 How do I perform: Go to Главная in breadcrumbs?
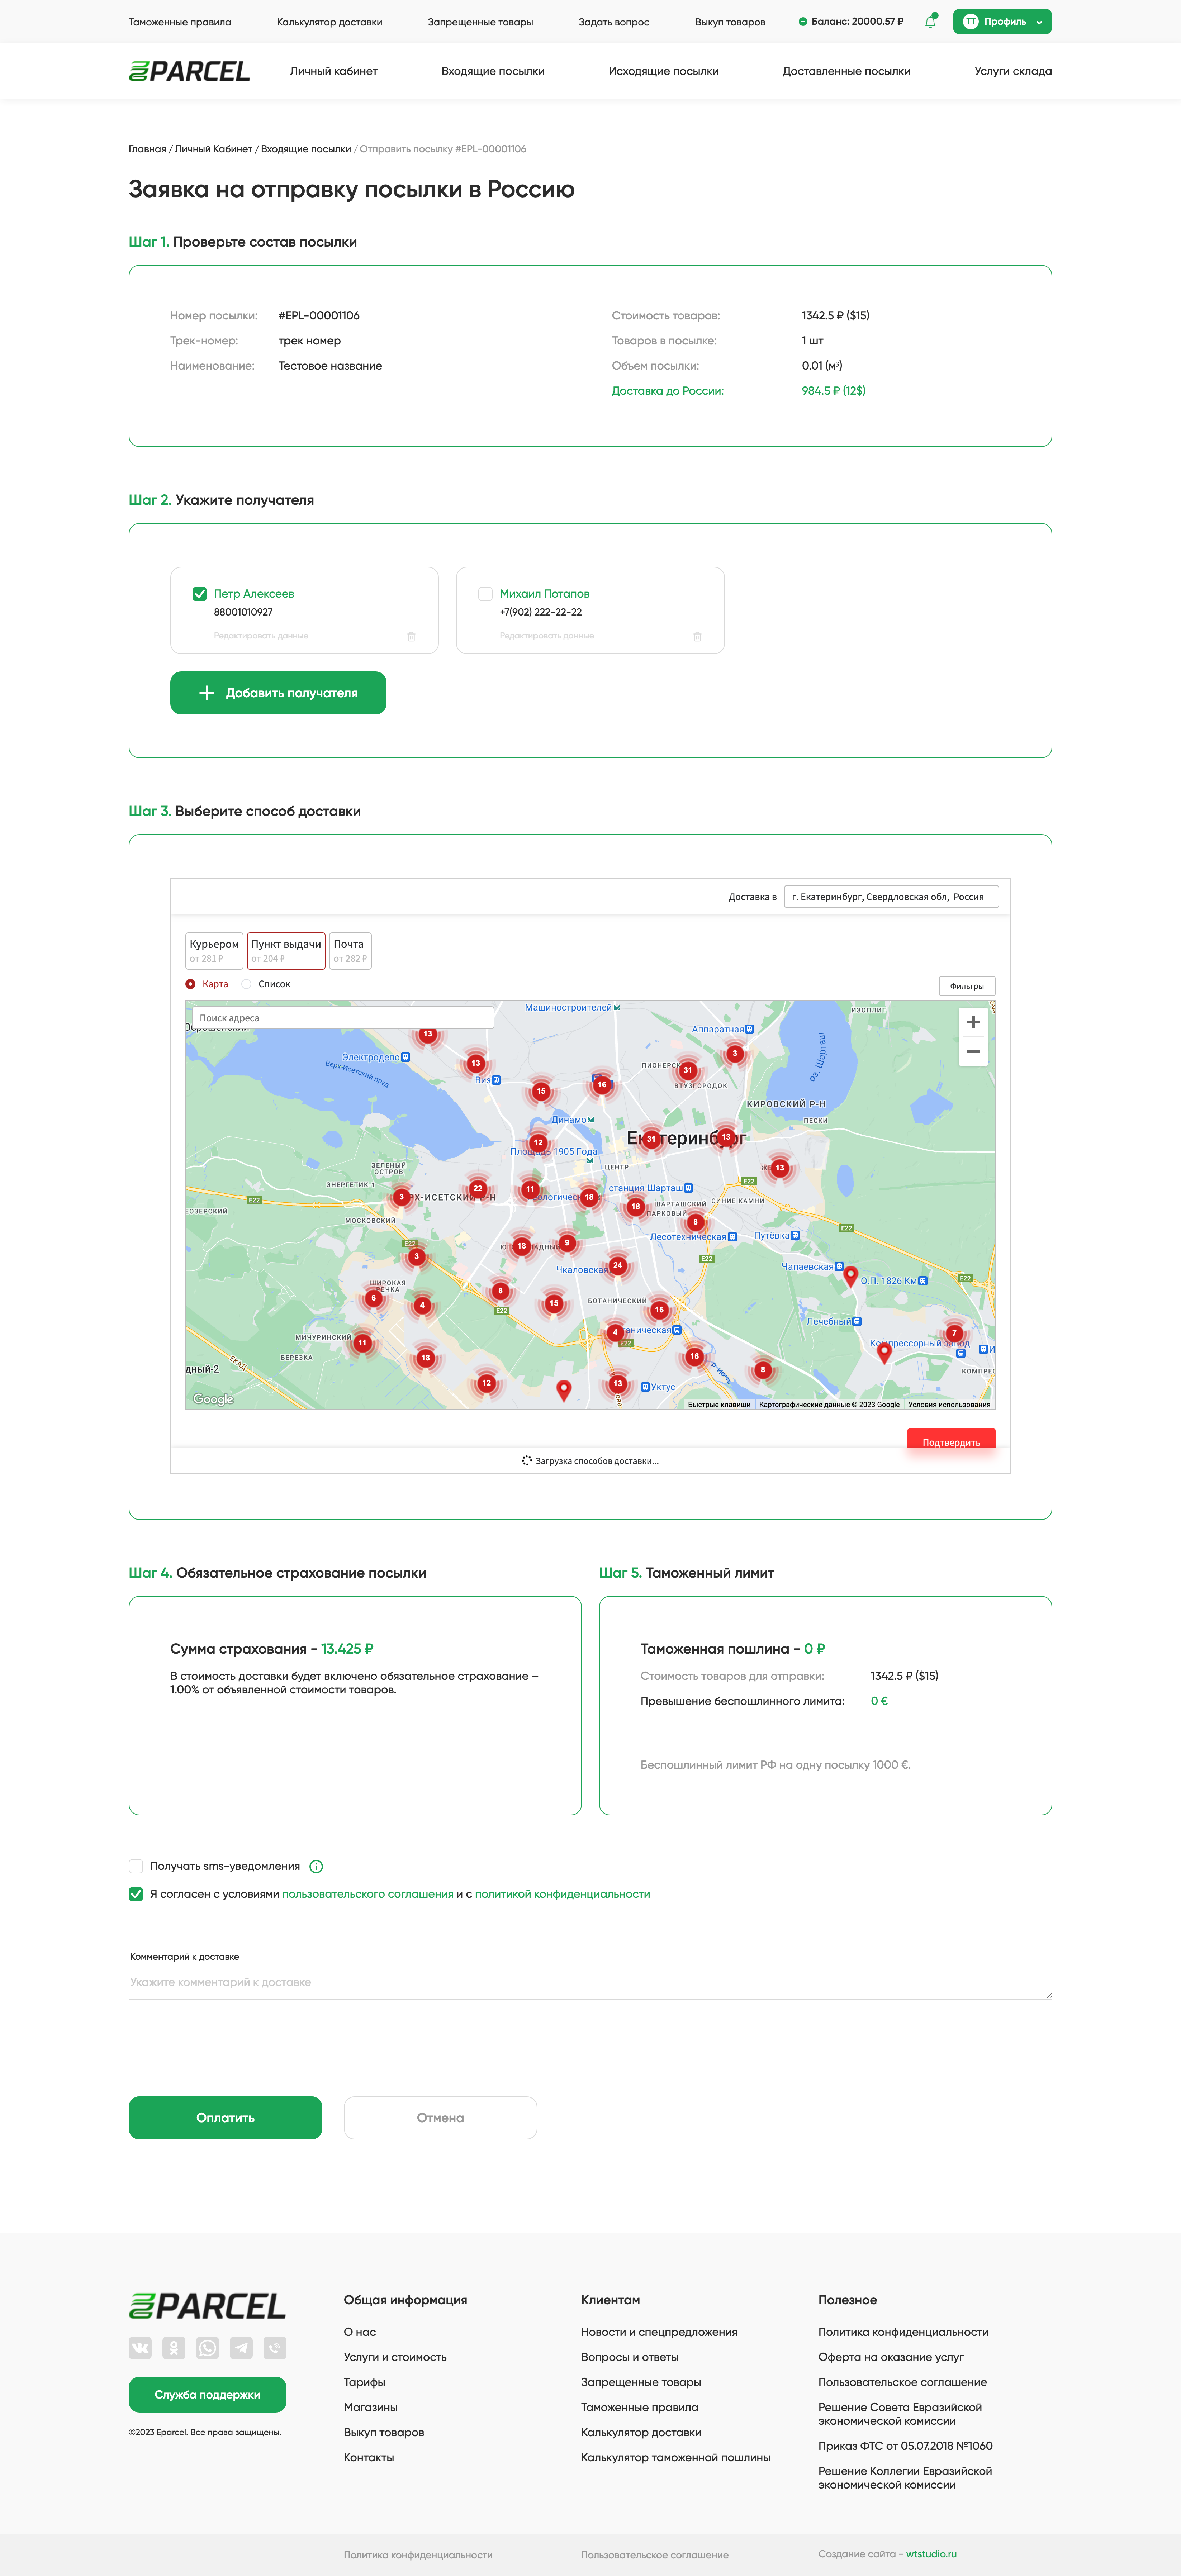[x=147, y=149]
